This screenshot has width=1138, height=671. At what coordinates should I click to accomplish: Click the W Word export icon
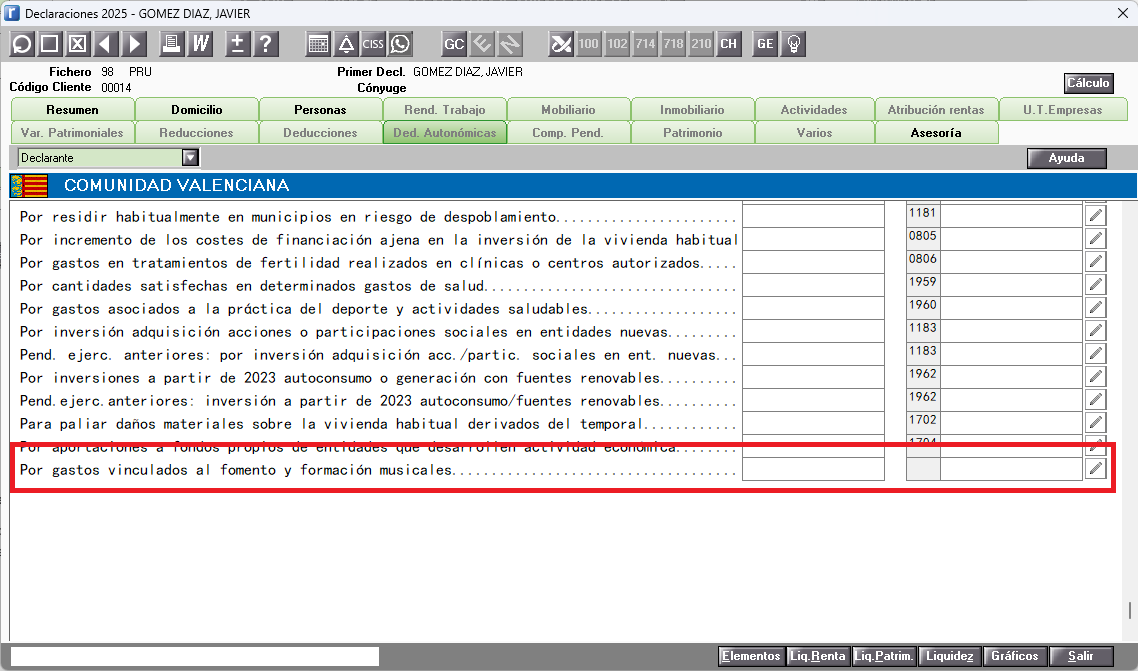(200, 44)
